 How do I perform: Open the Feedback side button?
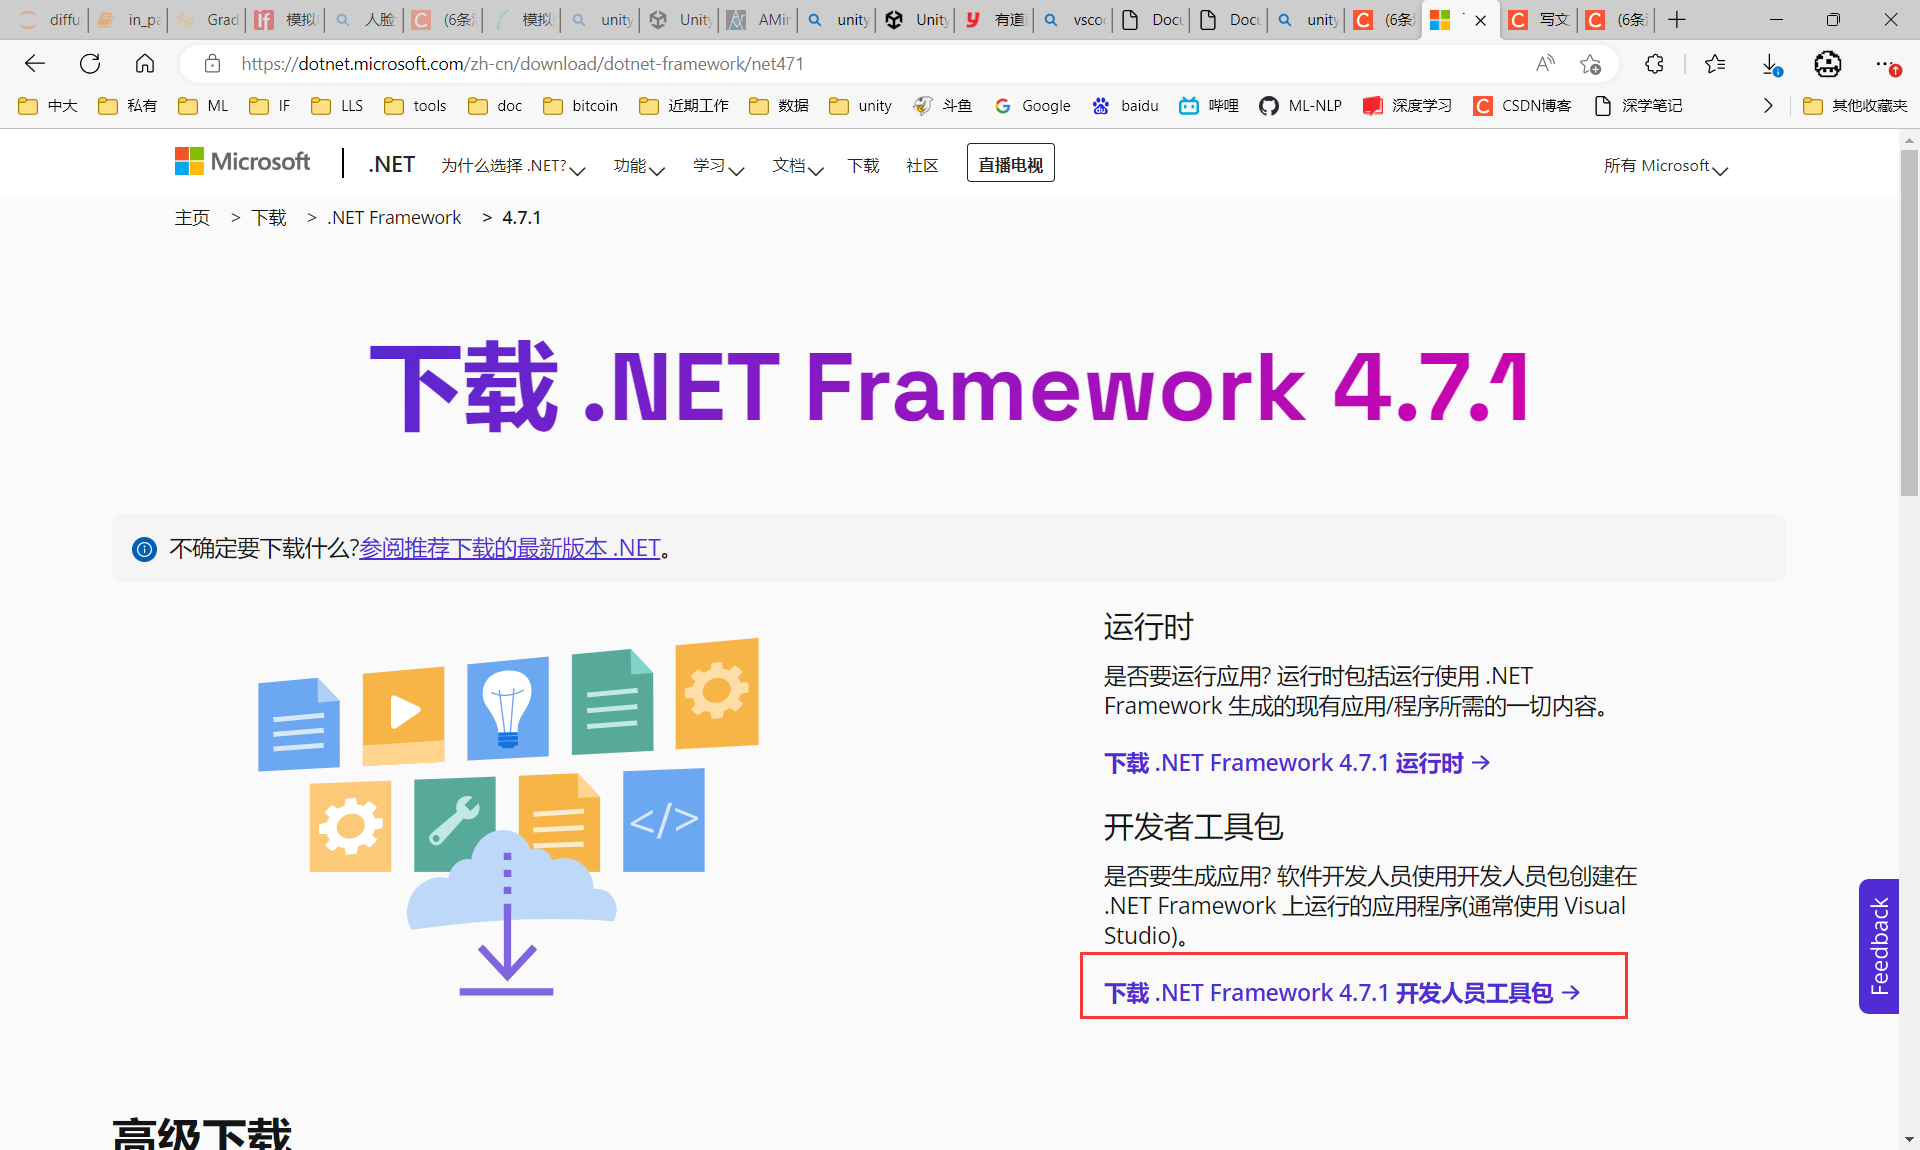(x=1879, y=946)
